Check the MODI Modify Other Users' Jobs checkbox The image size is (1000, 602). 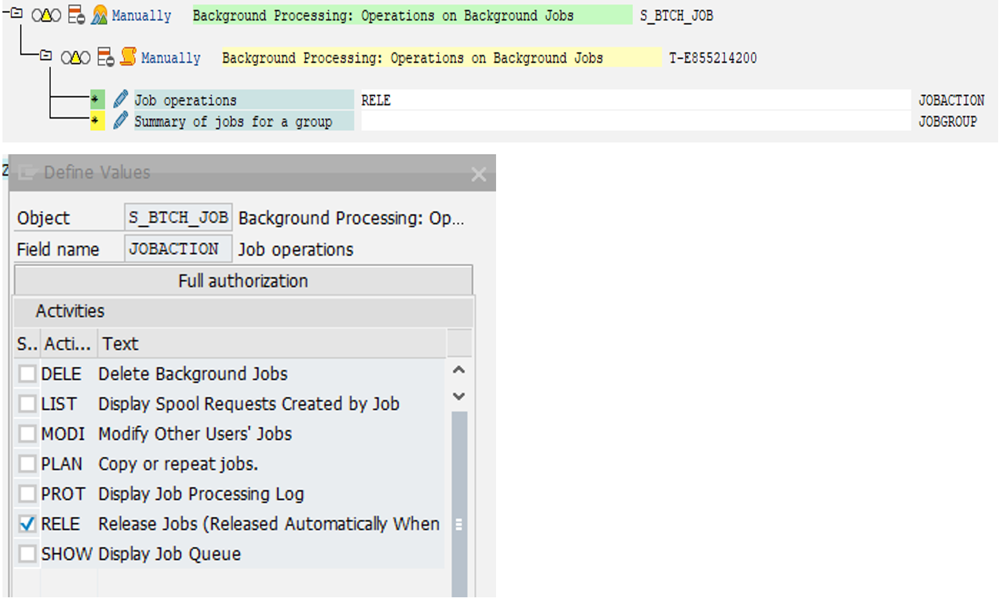pyautogui.click(x=27, y=434)
